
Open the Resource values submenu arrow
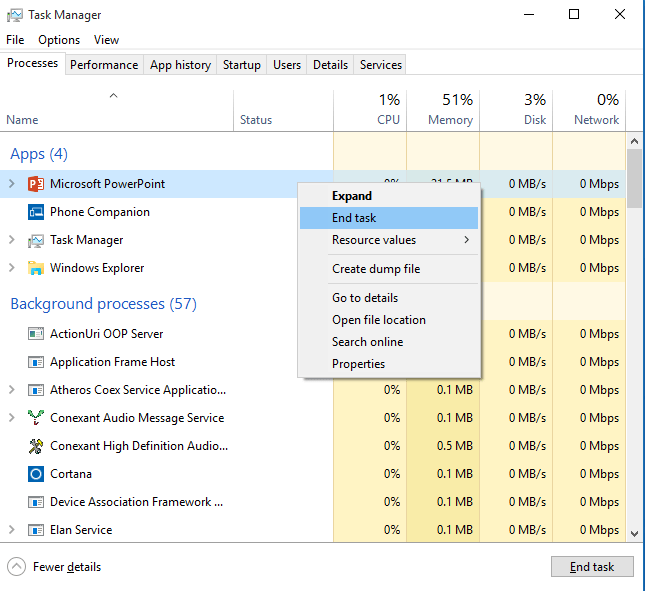466,240
